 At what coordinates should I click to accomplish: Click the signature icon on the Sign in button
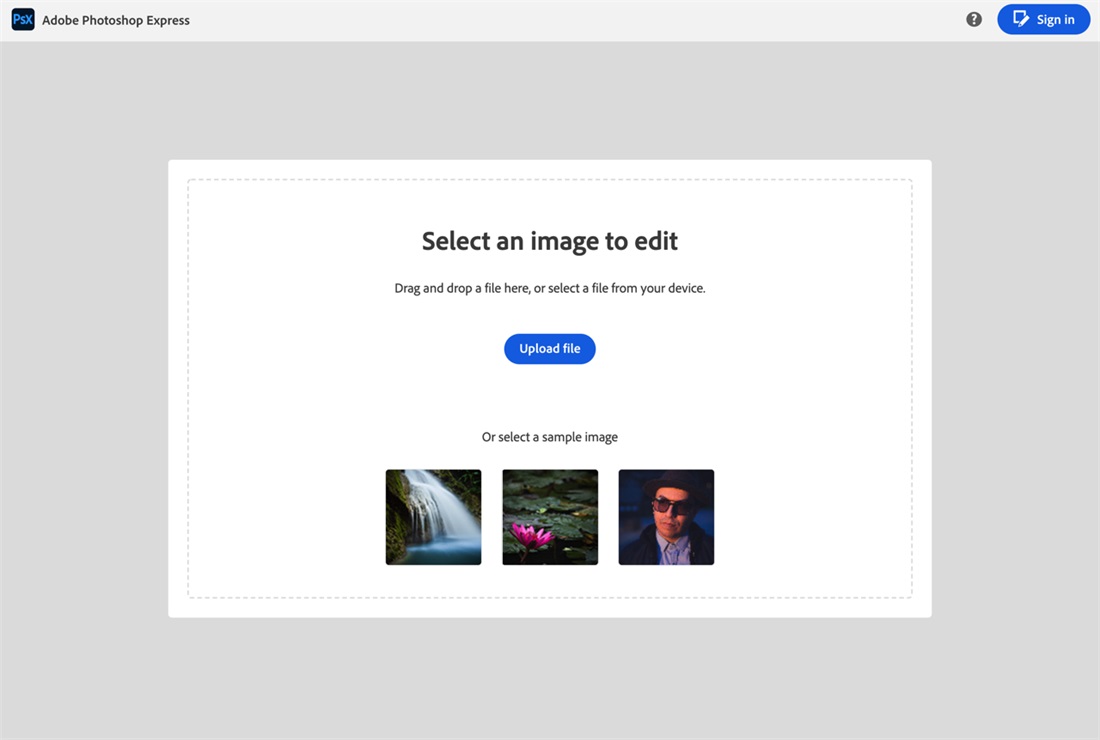tap(1020, 18)
